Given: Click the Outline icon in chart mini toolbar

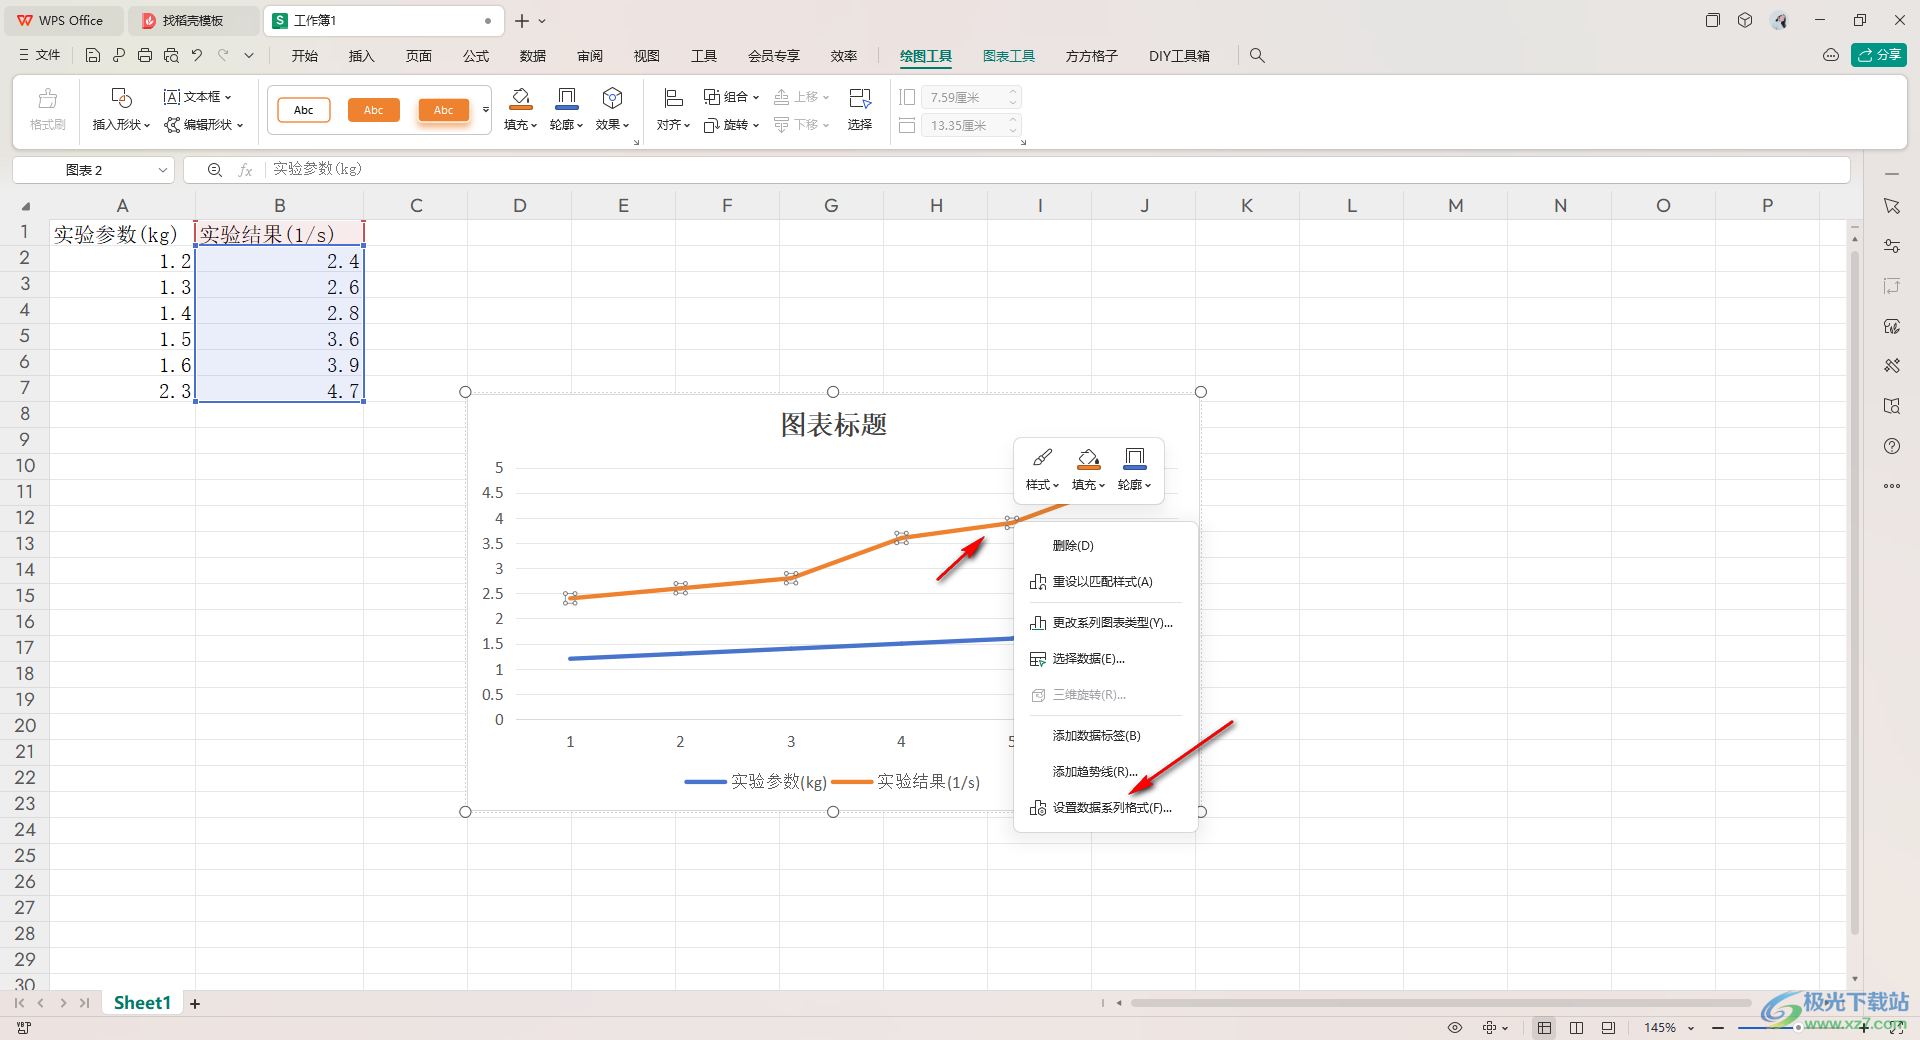Looking at the screenshot, I should tap(1134, 458).
